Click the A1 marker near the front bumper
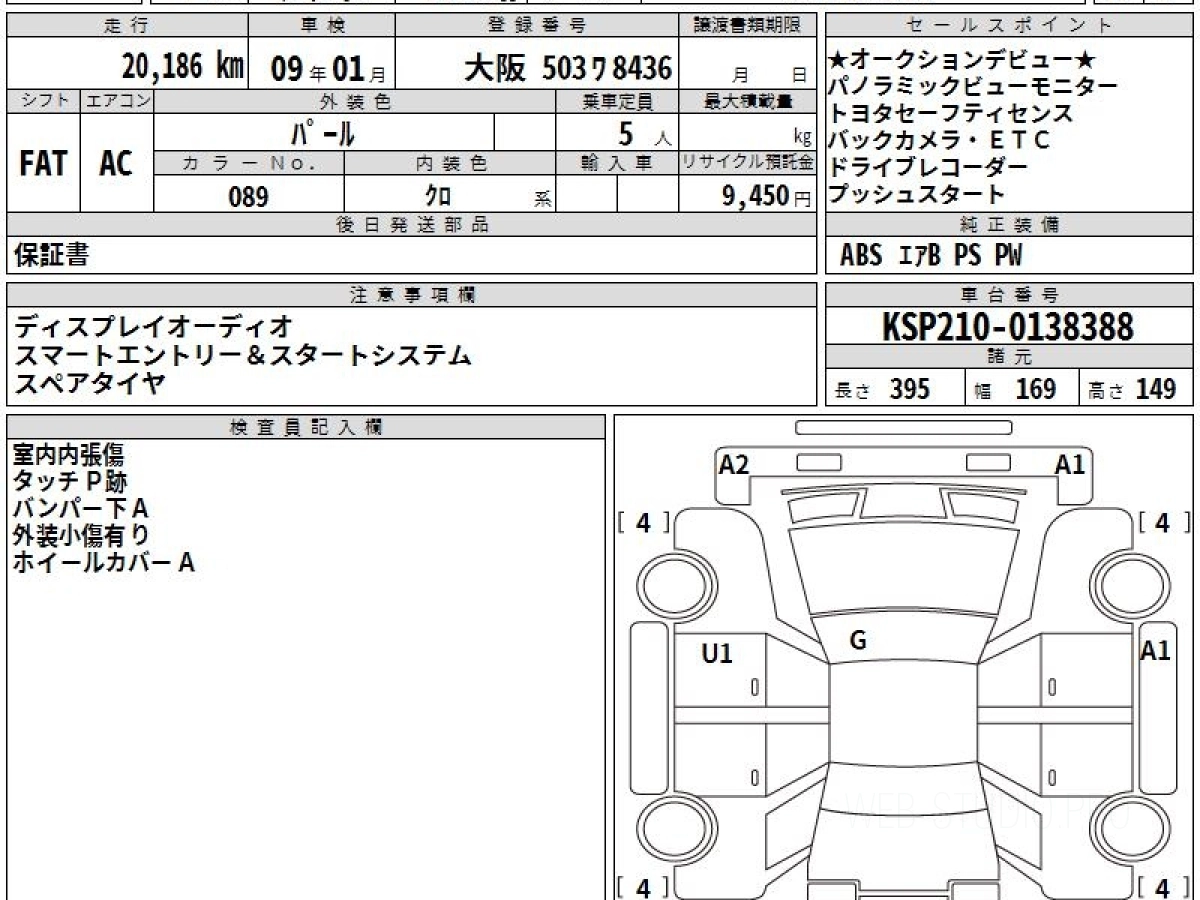The image size is (1200, 900). coord(1070,464)
